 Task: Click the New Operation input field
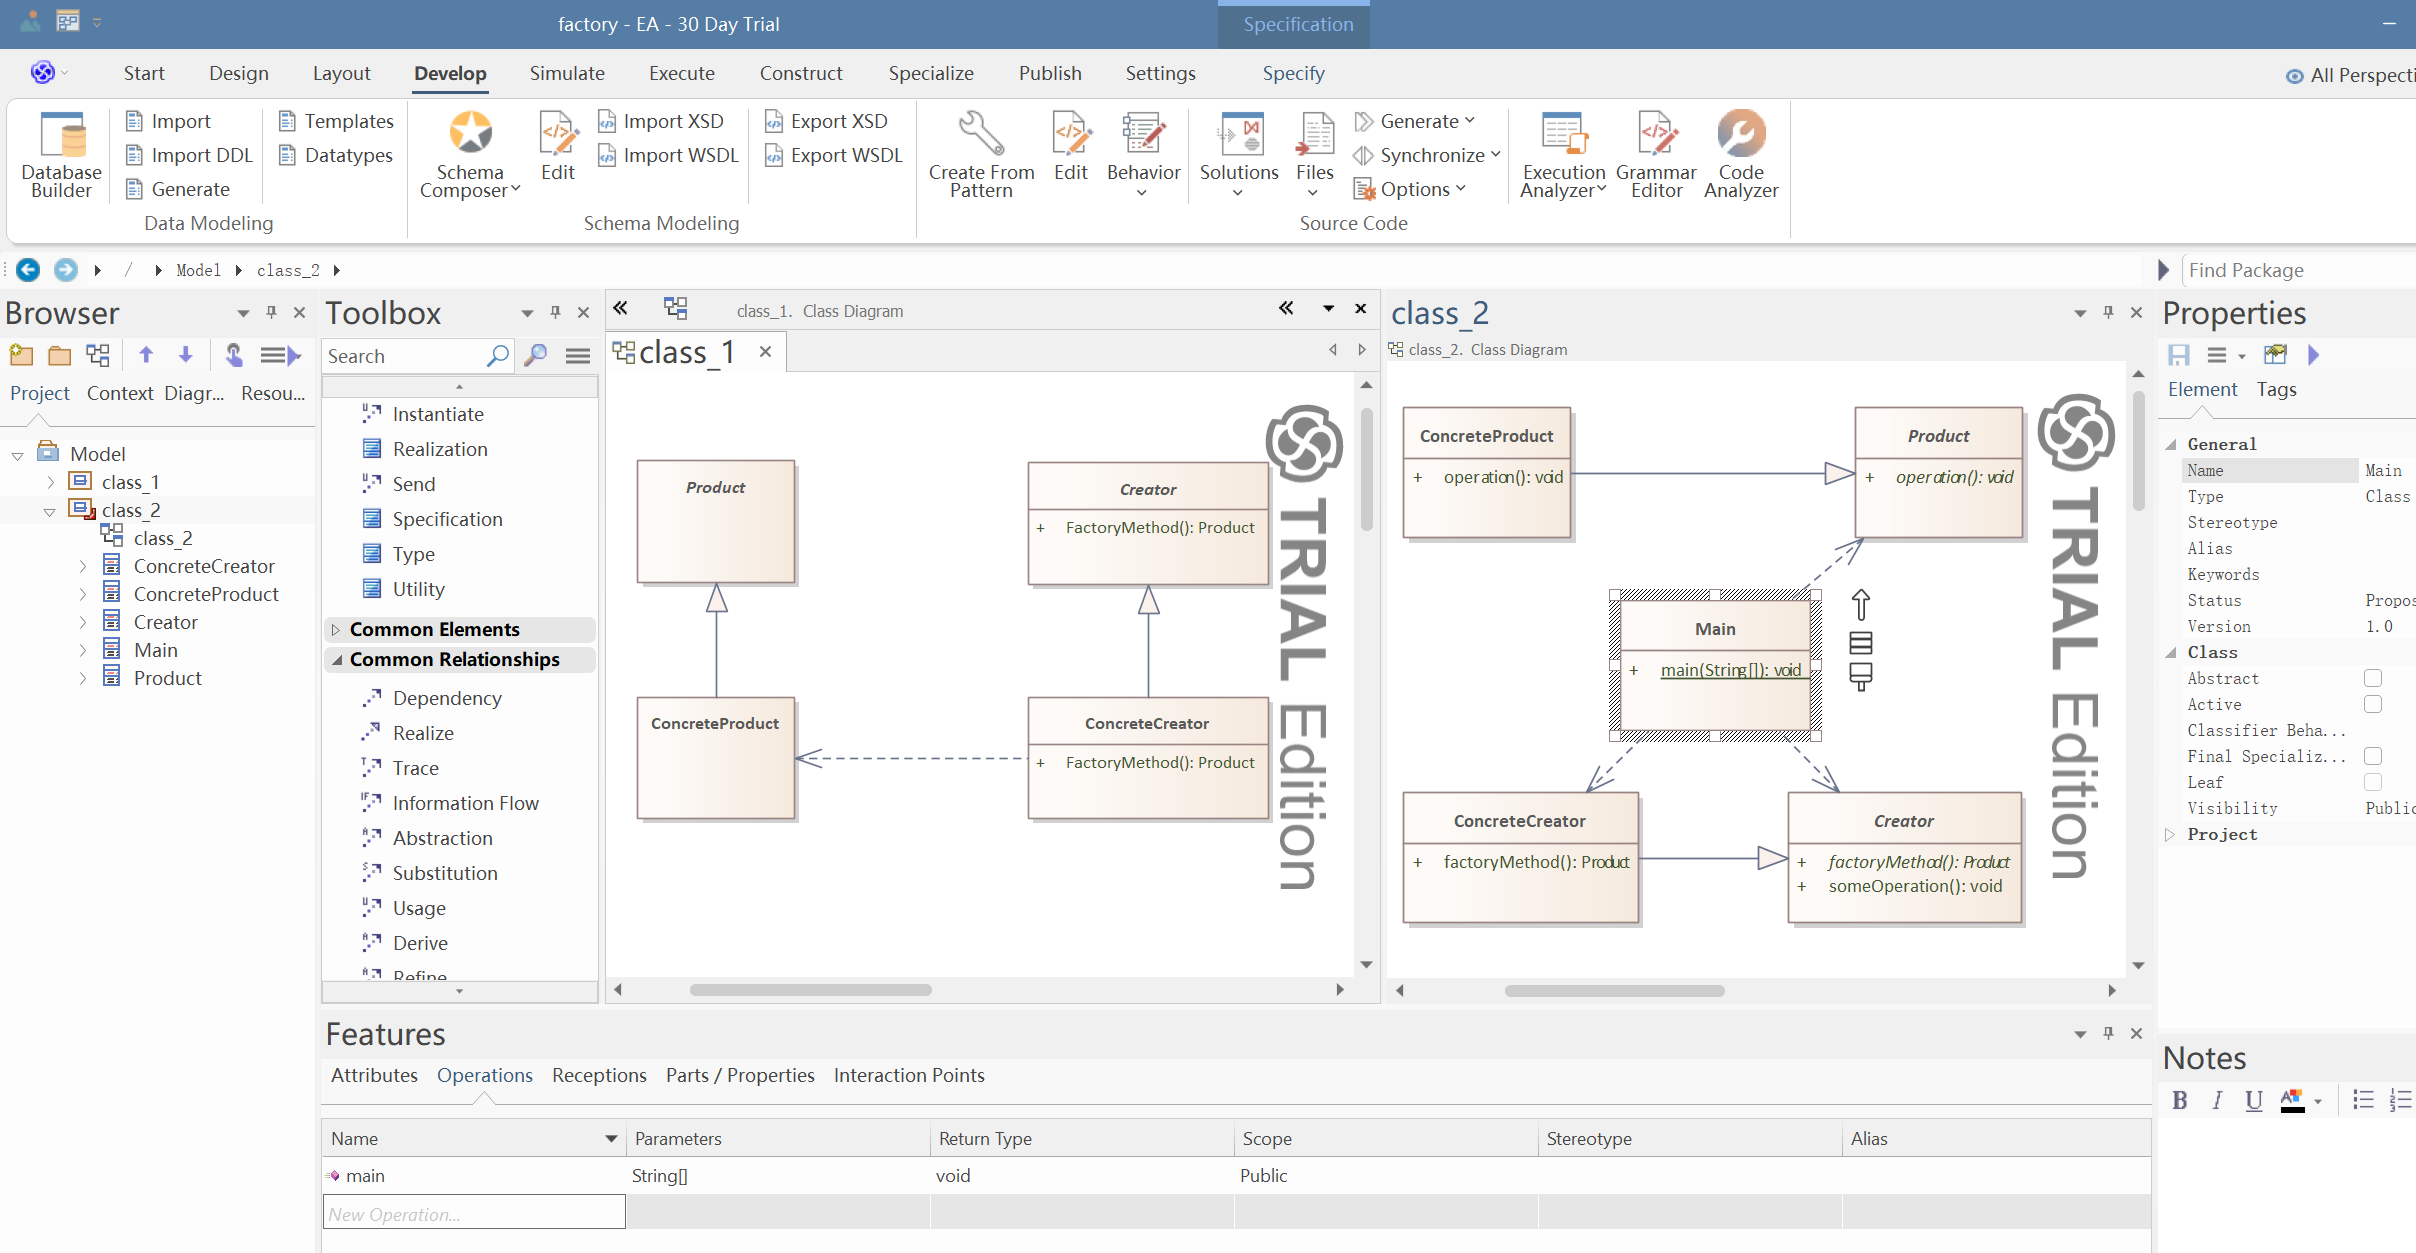coord(474,1215)
